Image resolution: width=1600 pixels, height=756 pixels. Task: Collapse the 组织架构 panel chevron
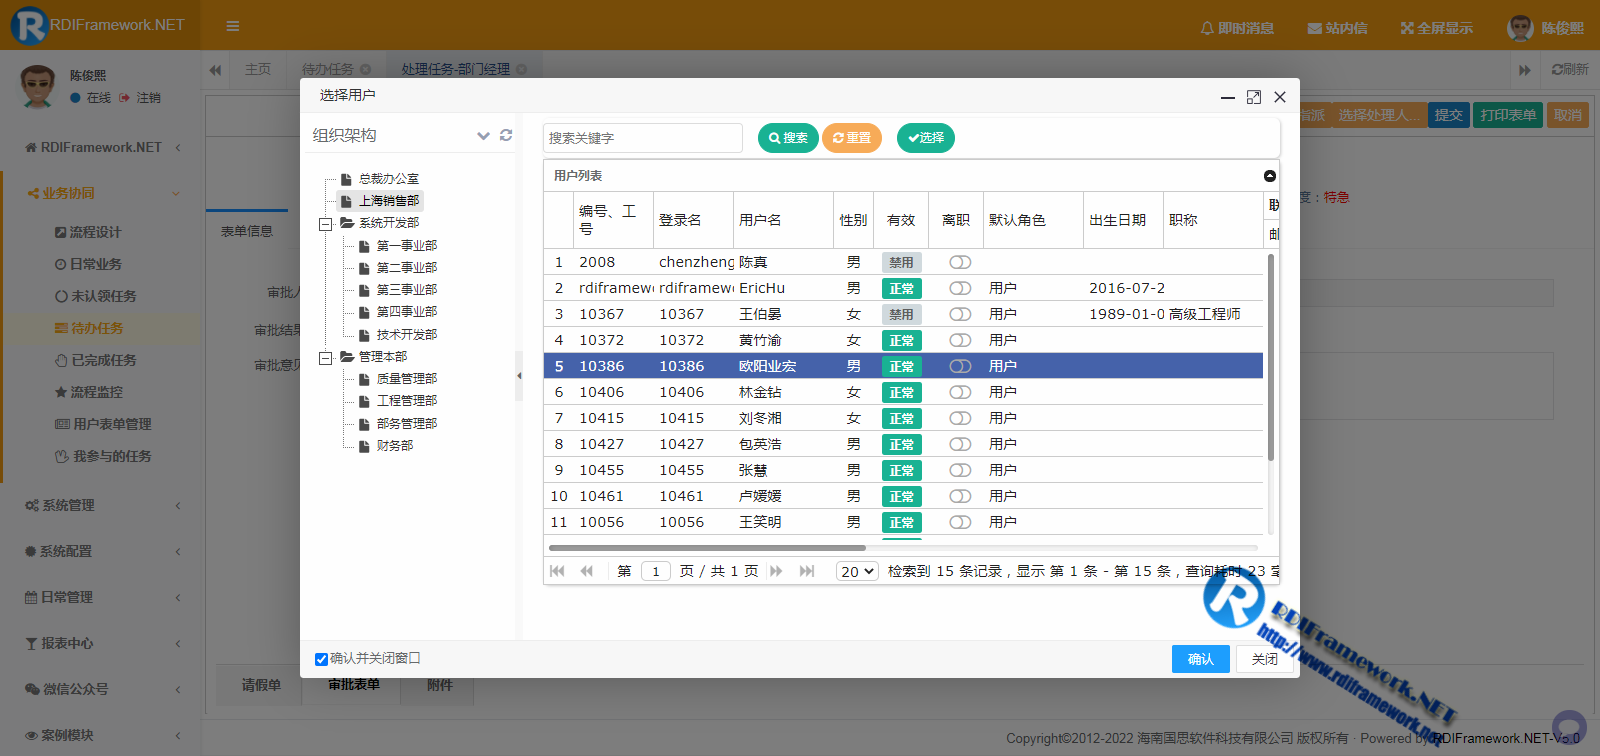483,135
